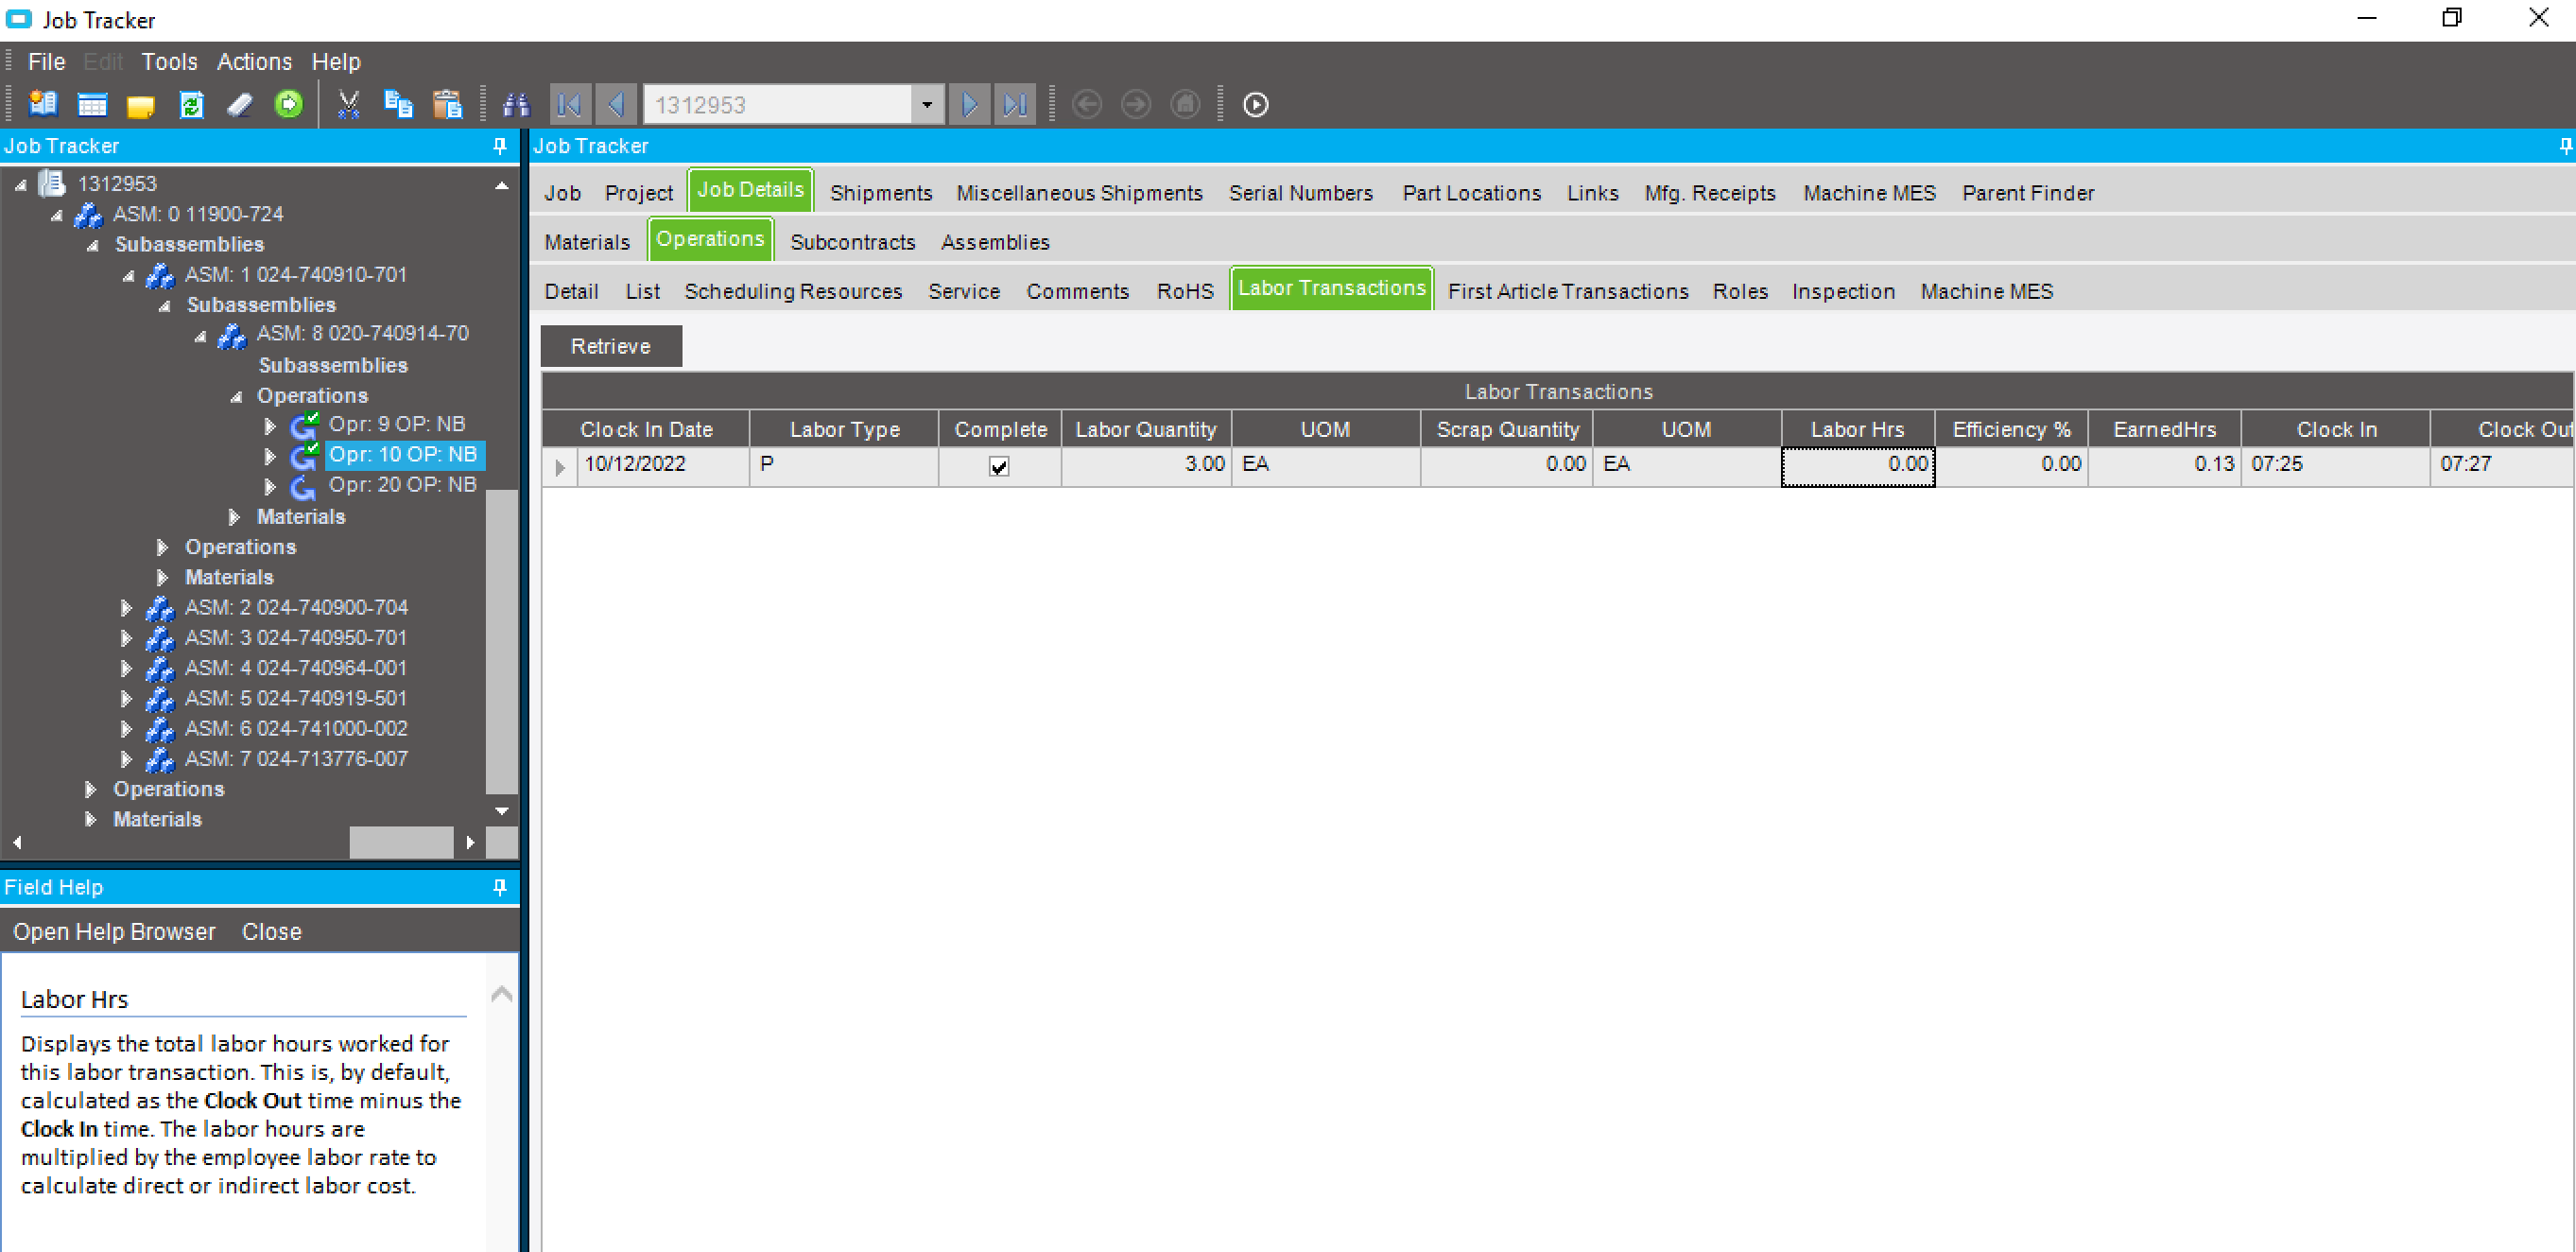
Task: Expand Opr: 20 OP: NB node
Action: (x=270, y=486)
